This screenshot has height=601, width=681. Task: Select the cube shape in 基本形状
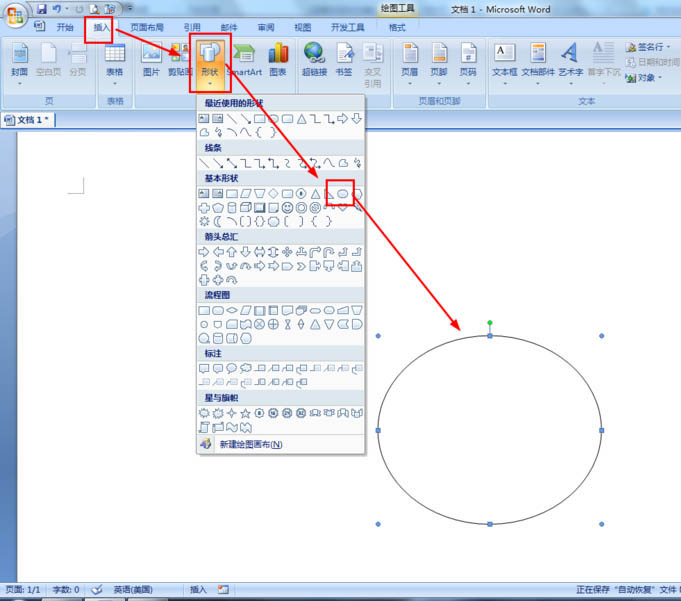point(245,208)
